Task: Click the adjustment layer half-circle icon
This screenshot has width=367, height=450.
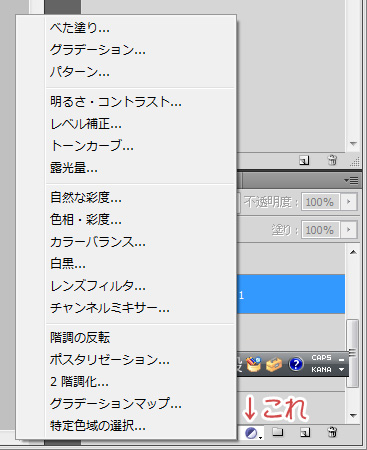Action: tap(252, 433)
